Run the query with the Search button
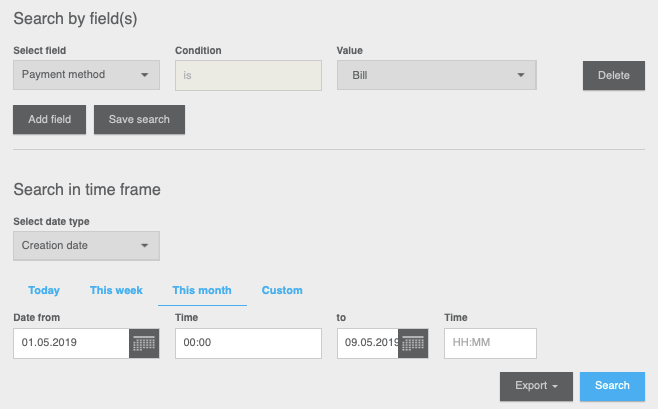 [612, 386]
